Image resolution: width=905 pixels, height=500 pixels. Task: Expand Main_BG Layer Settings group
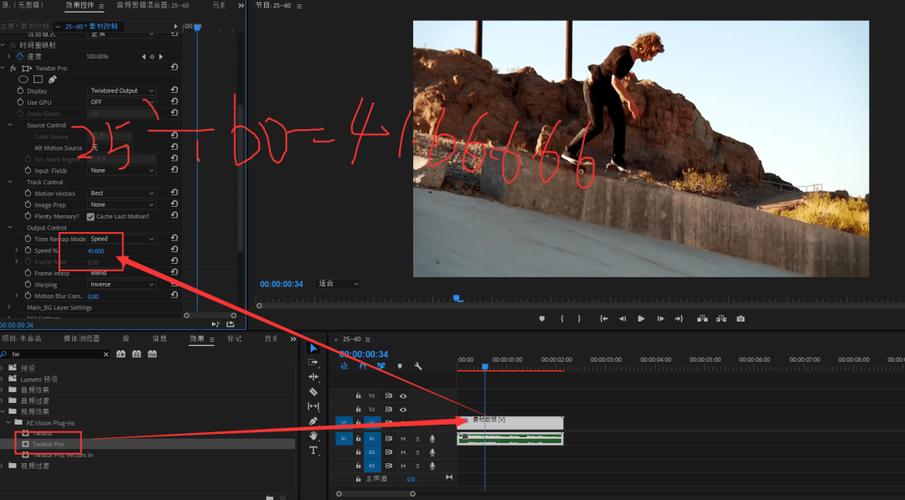pyautogui.click(x=10, y=308)
